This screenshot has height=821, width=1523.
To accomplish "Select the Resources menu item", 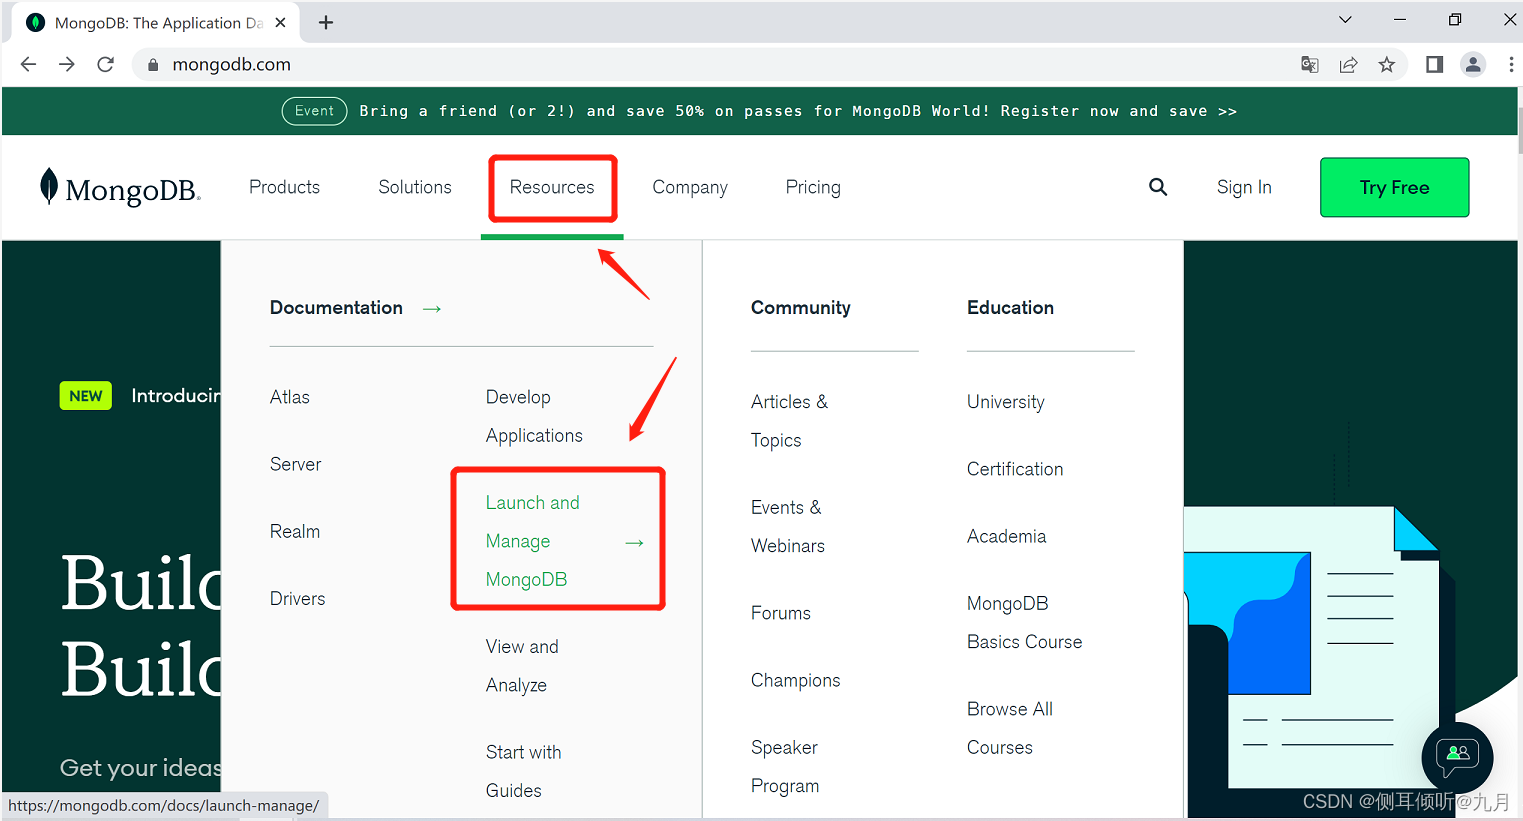I will point(552,187).
